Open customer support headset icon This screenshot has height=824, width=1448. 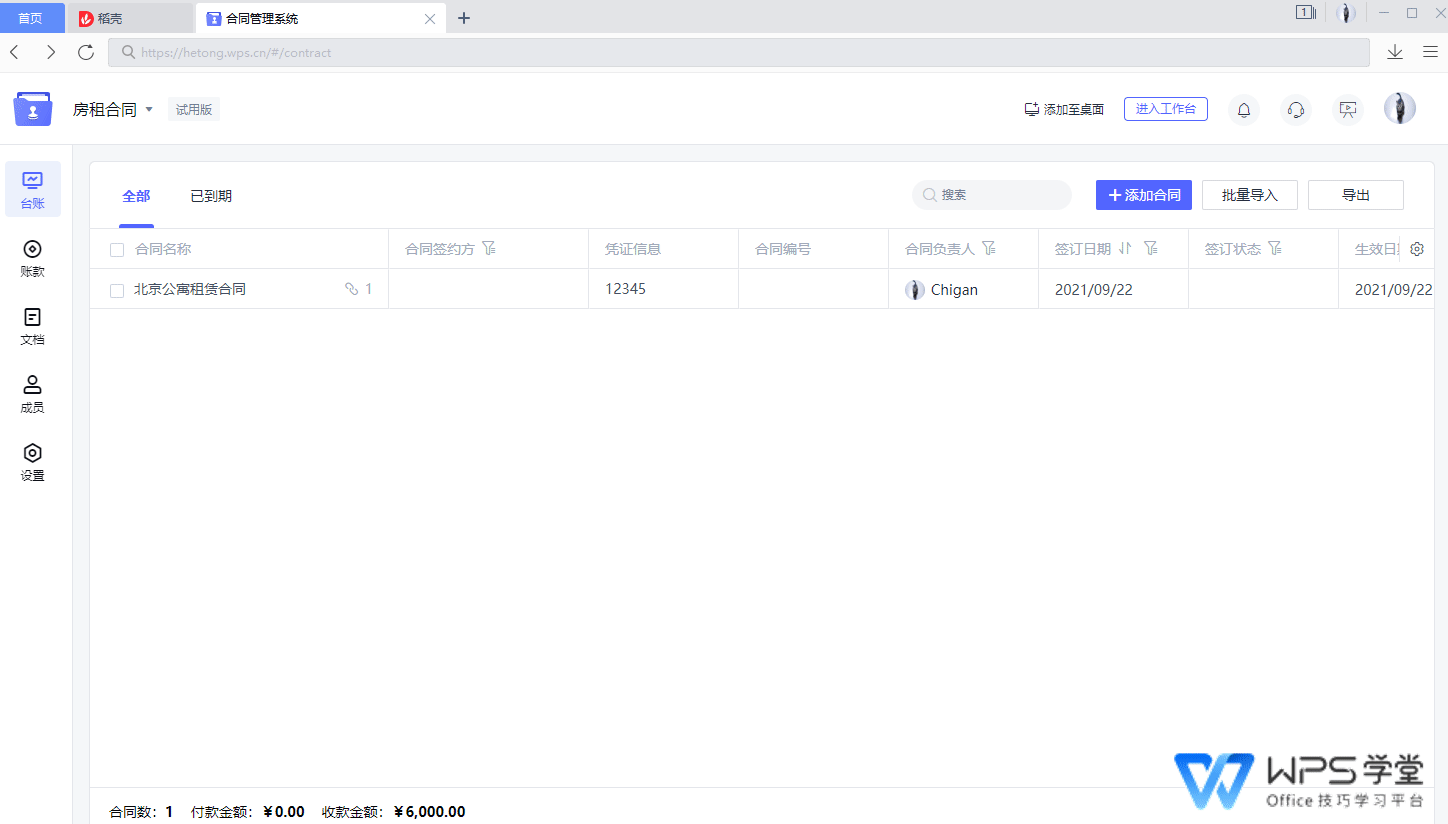click(x=1296, y=109)
